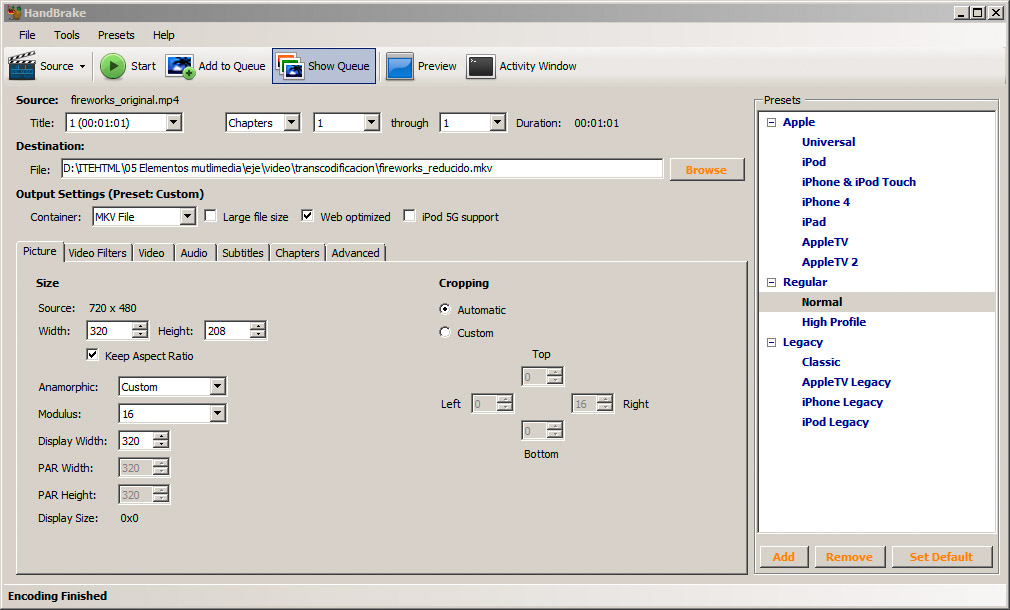Click the Source clapperboard icon
Image resolution: width=1010 pixels, height=610 pixels.
click(22, 66)
